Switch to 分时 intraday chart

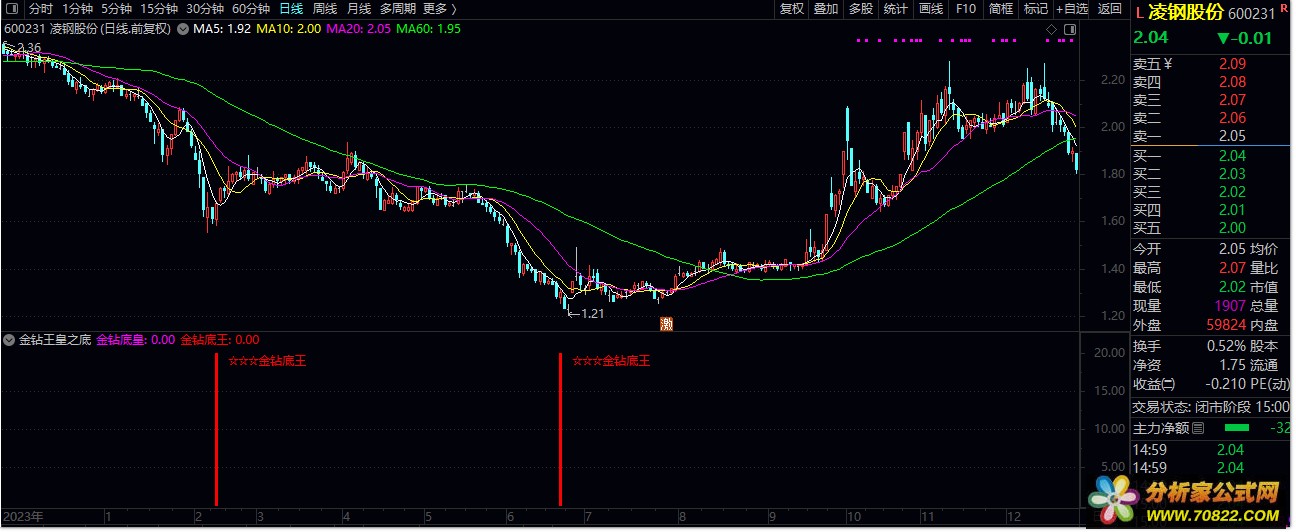pos(41,9)
